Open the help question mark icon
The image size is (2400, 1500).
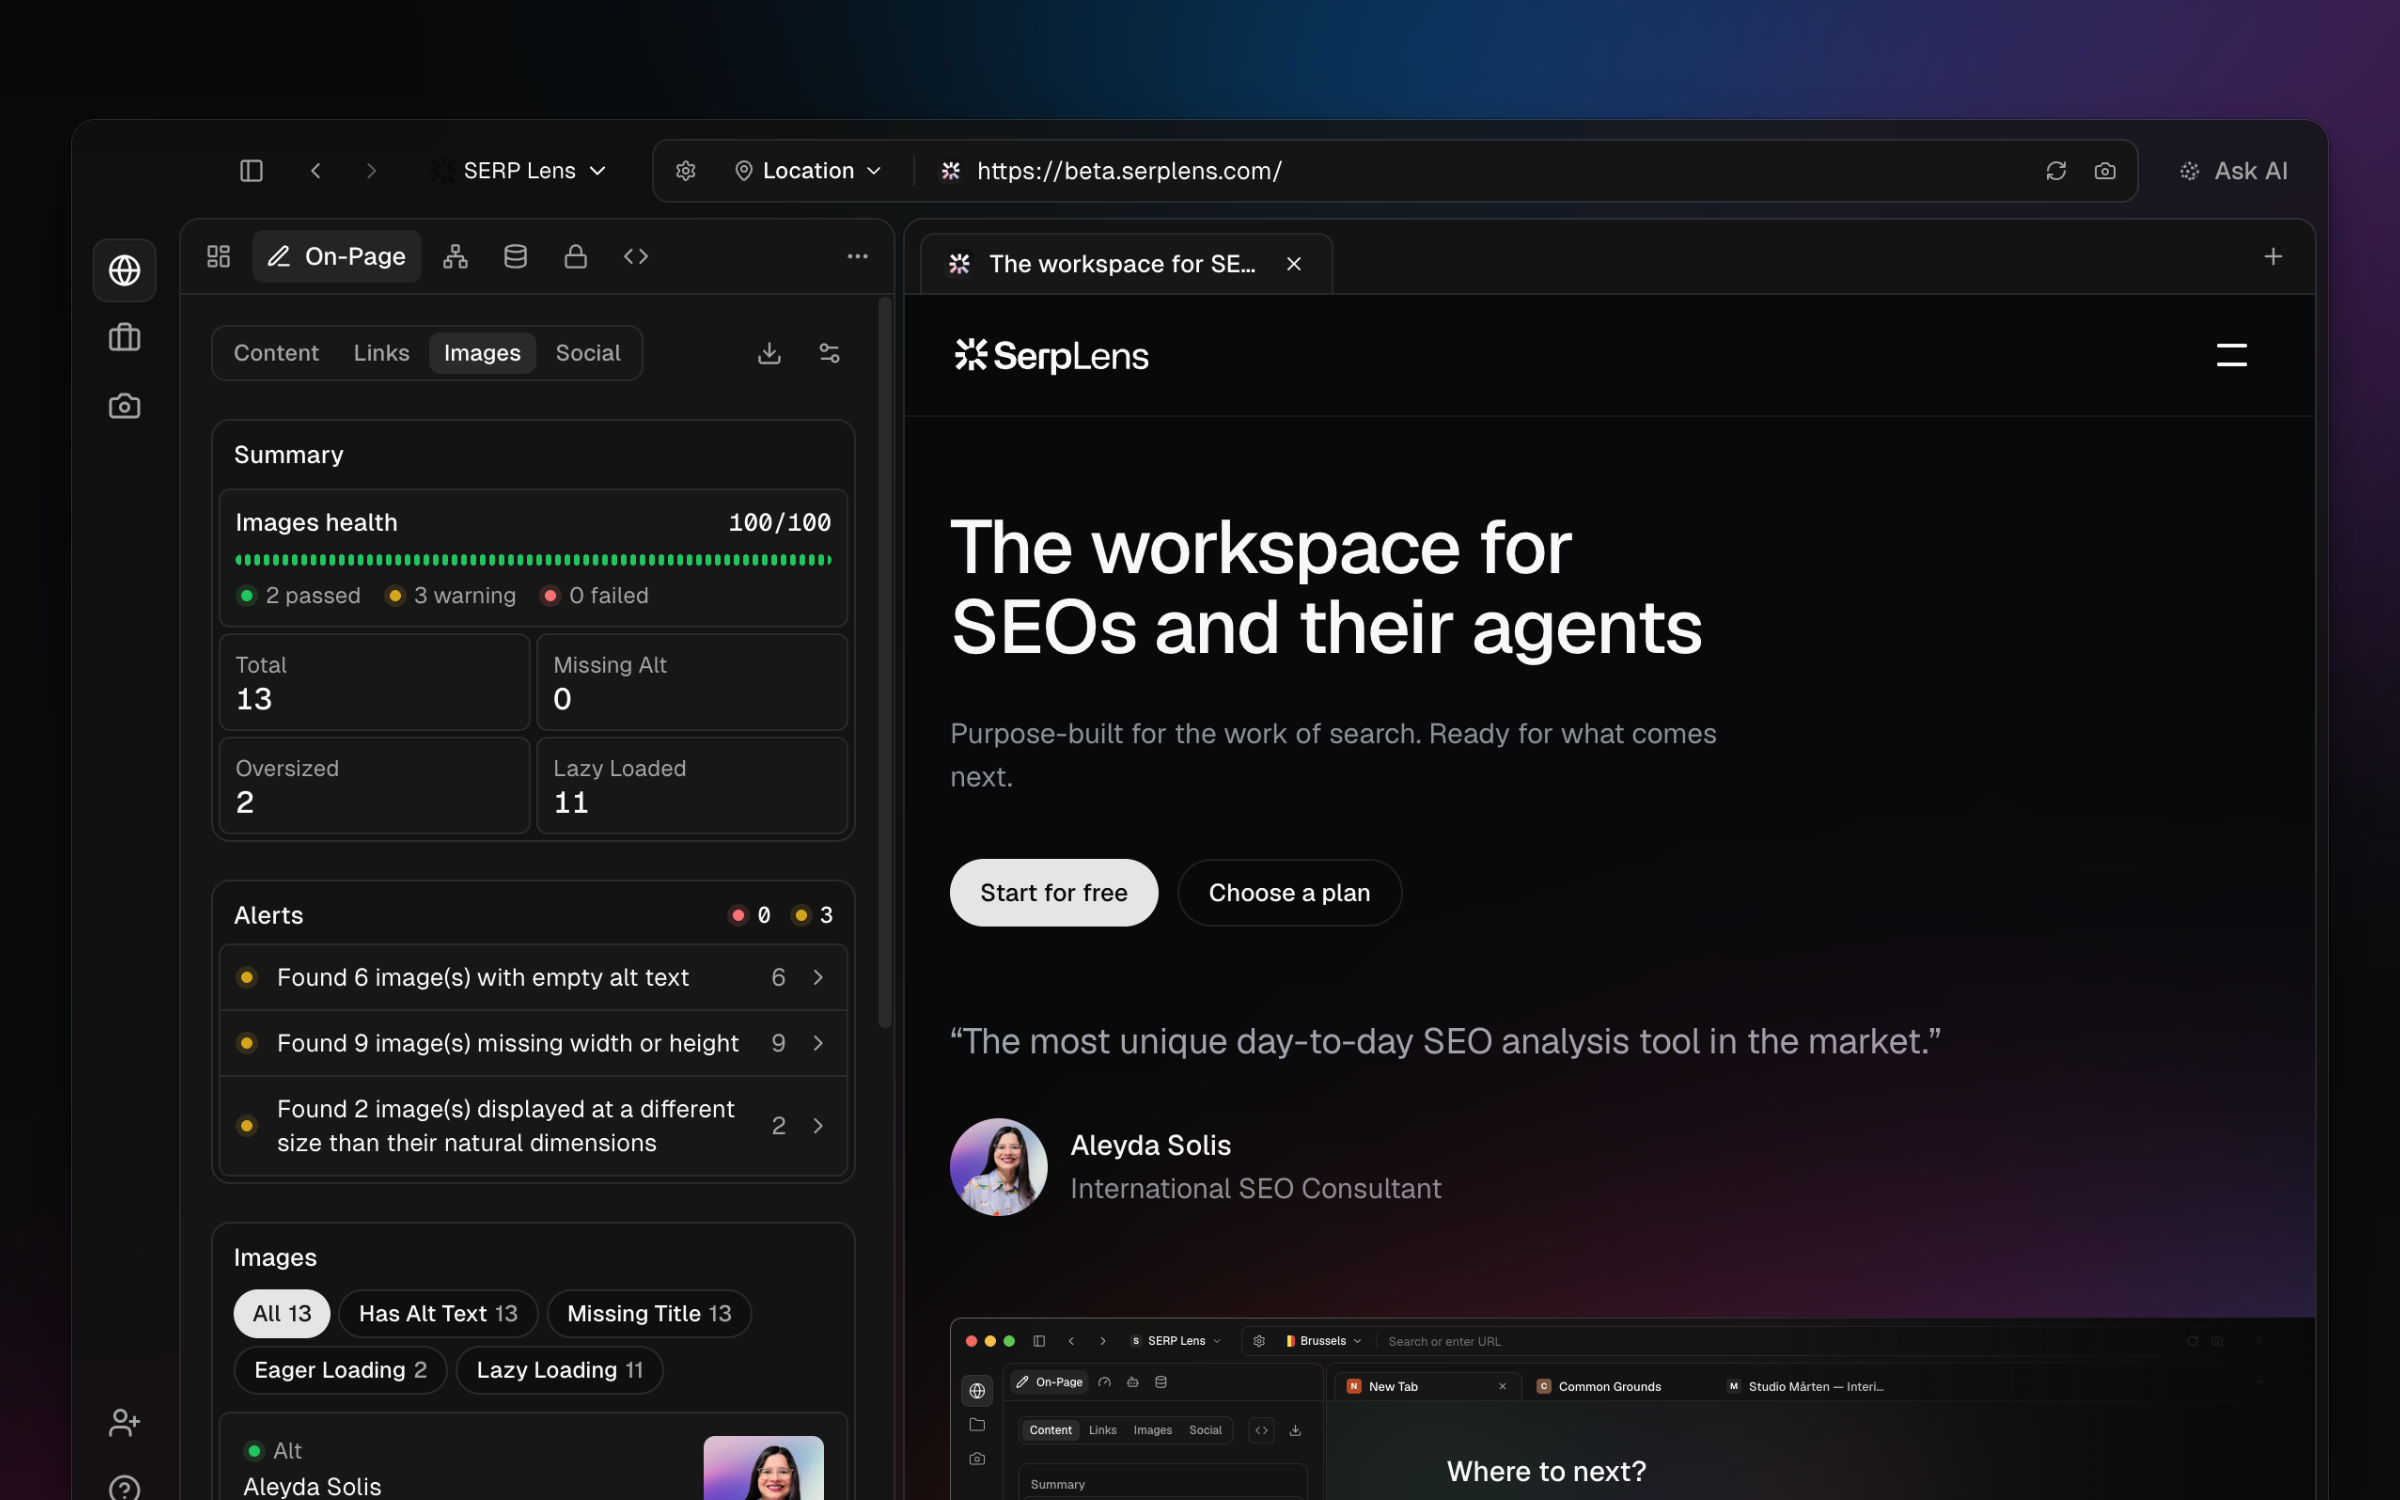(125, 1489)
